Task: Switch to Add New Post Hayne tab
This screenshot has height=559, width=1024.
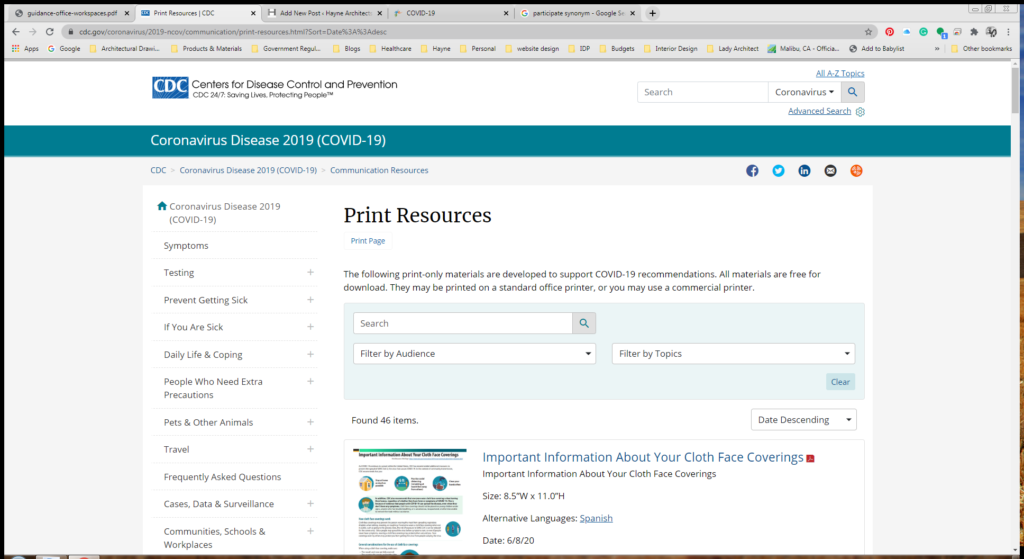Action: [x=325, y=13]
